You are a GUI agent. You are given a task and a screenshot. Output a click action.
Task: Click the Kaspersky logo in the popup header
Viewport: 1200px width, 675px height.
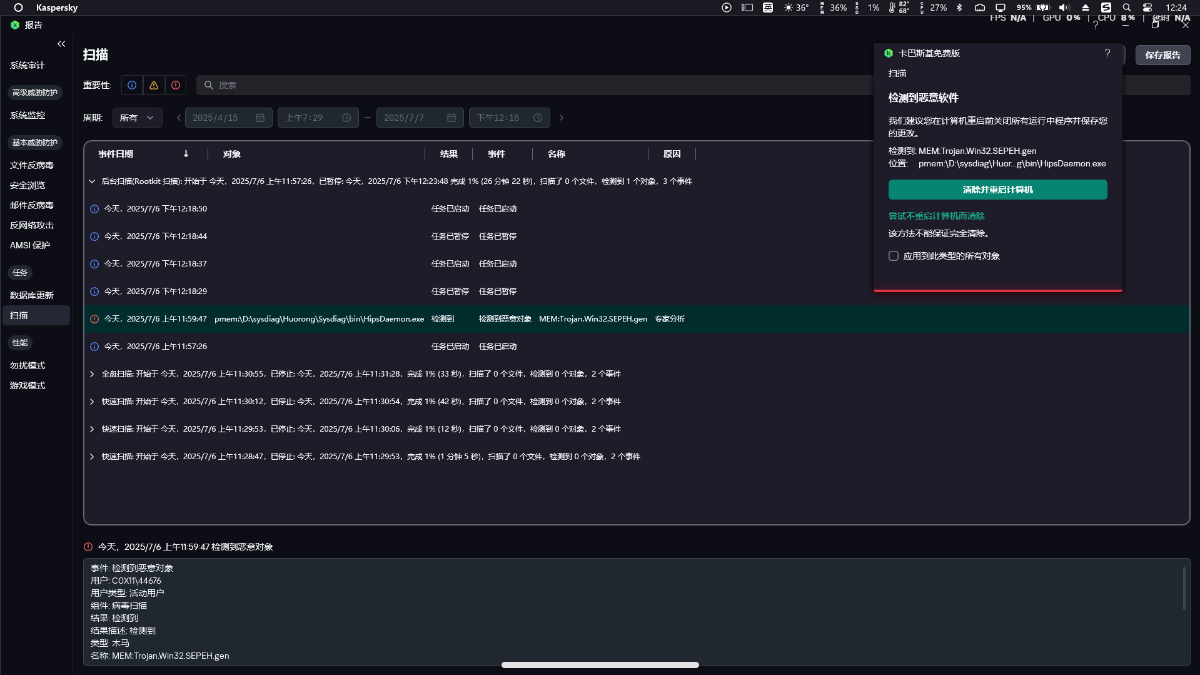pos(888,53)
